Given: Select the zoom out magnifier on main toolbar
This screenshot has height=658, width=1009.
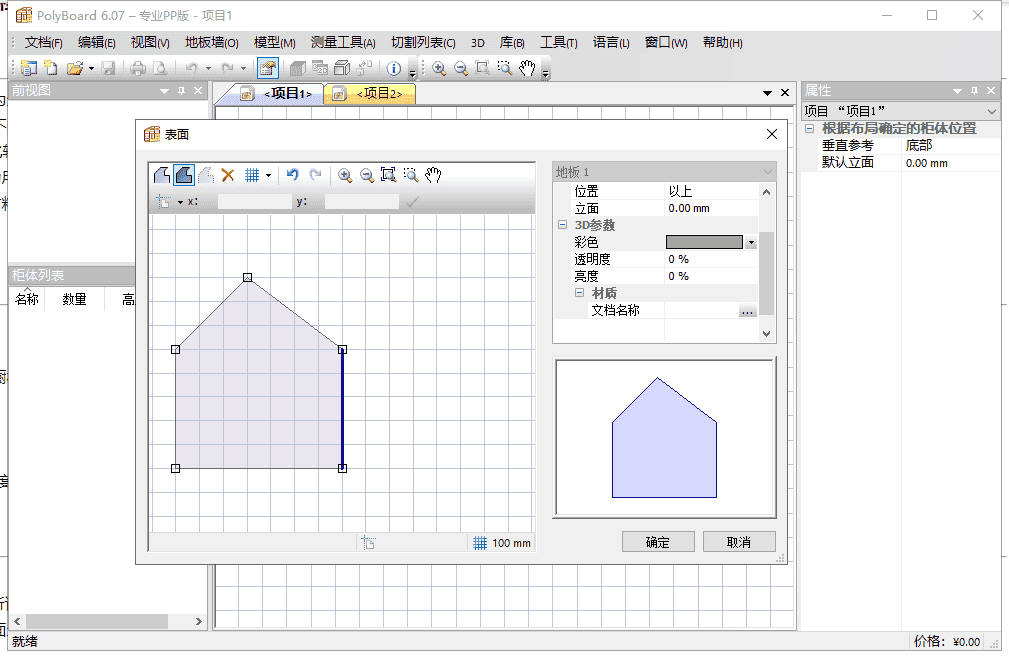Looking at the screenshot, I should point(460,68).
